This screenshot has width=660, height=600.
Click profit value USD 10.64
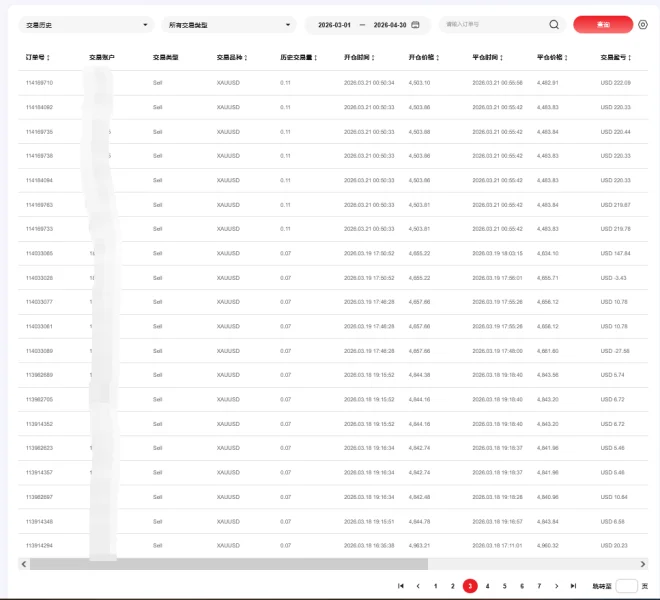[x=614, y=497]
